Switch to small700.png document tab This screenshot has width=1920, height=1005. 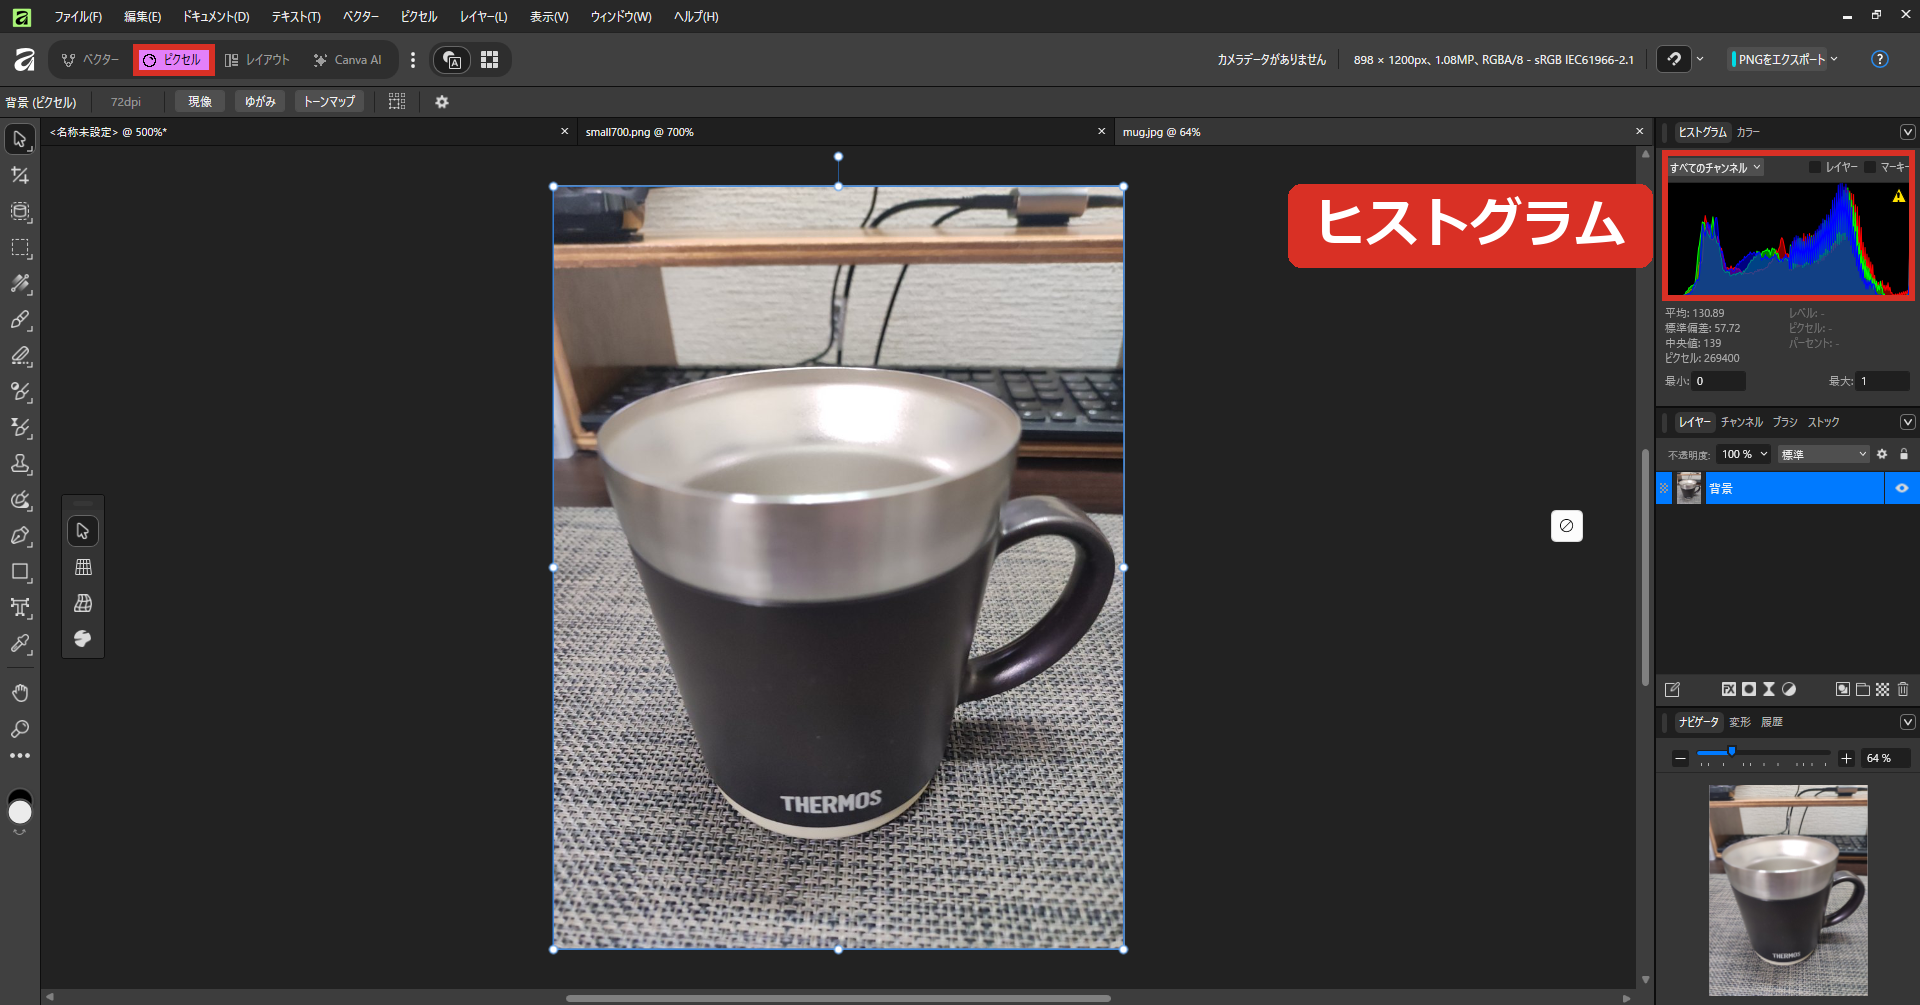[x=845, y=132]
